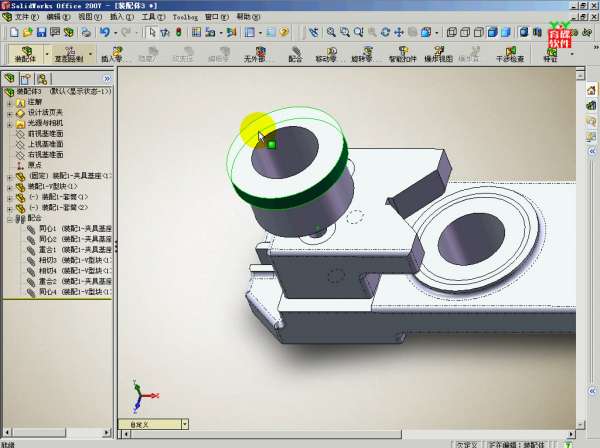The width and height of the screenshot is (600, 448).
Task: Click the 移动零部件 move component icon
Action: 326,54
